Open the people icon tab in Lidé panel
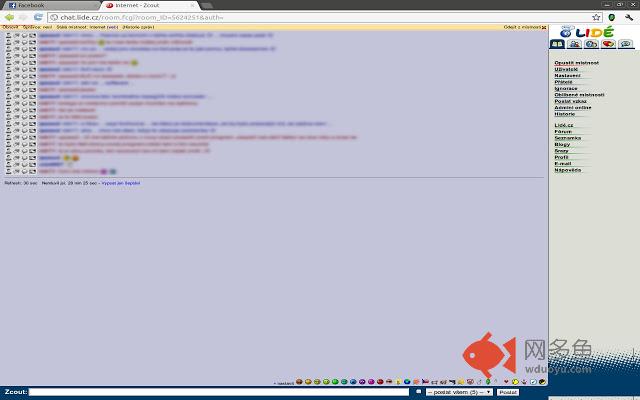The height and width of the screenshot is (400, 640). click(x=574, y=45)
